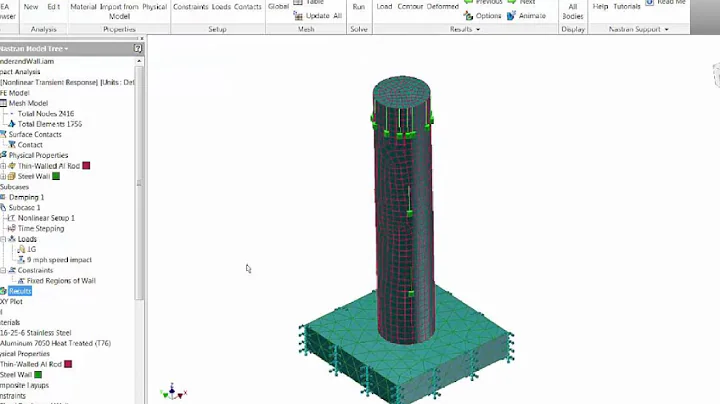This screenshot has width=720, height=404.
Task: Click the New analysis button
Action: click(x=31, y=7)
